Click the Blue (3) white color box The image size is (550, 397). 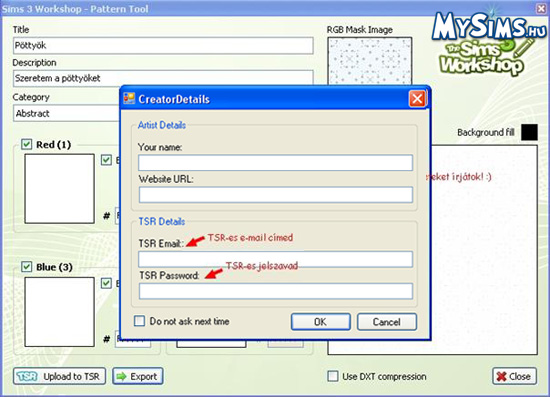(x=59, y=312)
